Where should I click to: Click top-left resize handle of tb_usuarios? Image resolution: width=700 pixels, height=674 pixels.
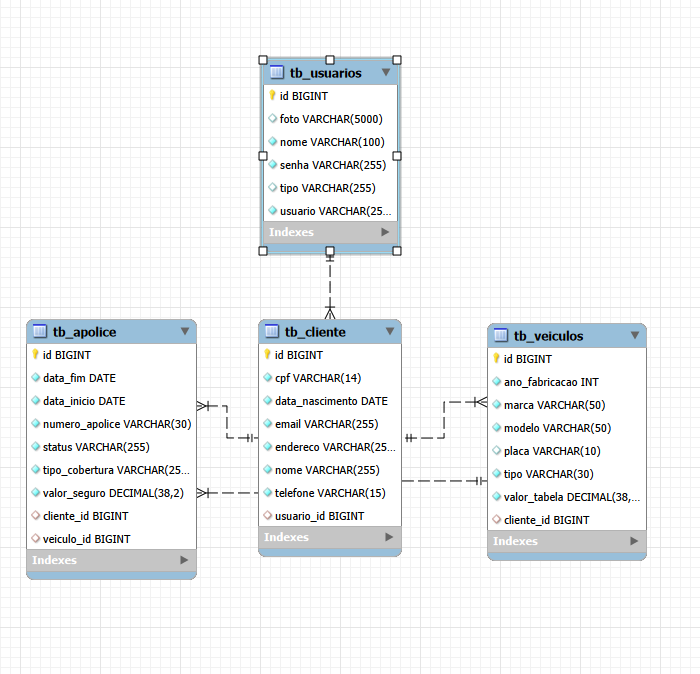coord(263,60)
